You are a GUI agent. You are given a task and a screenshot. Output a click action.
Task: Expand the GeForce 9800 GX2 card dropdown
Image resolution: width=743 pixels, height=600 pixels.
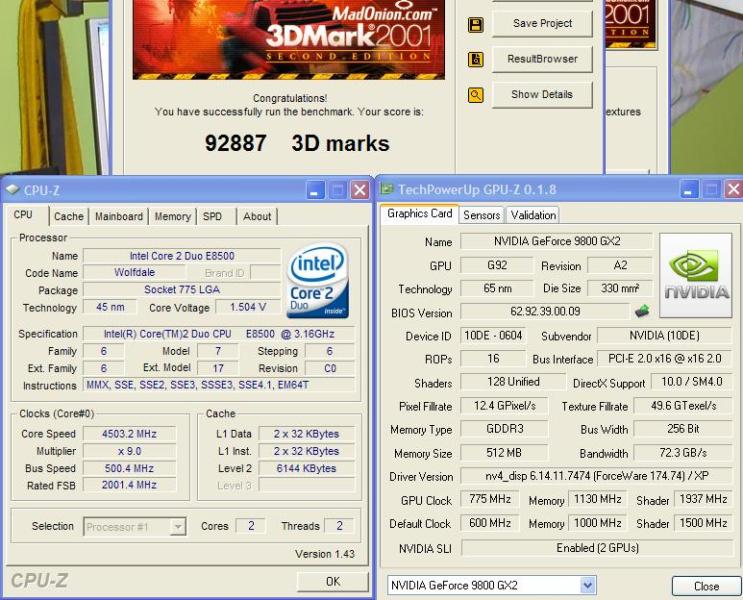tap(491, 586)
